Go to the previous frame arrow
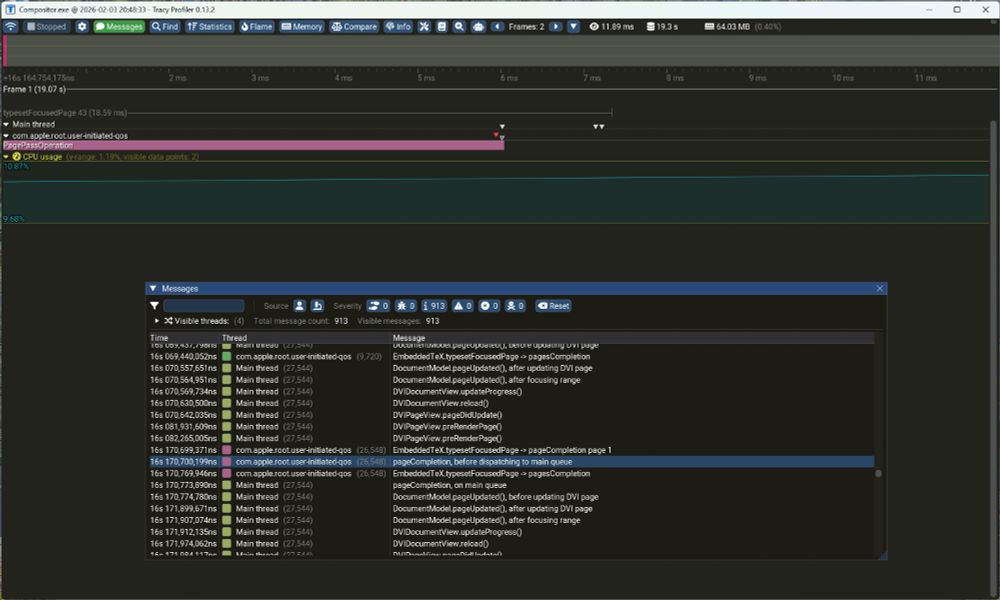 [x=497, y=27]
